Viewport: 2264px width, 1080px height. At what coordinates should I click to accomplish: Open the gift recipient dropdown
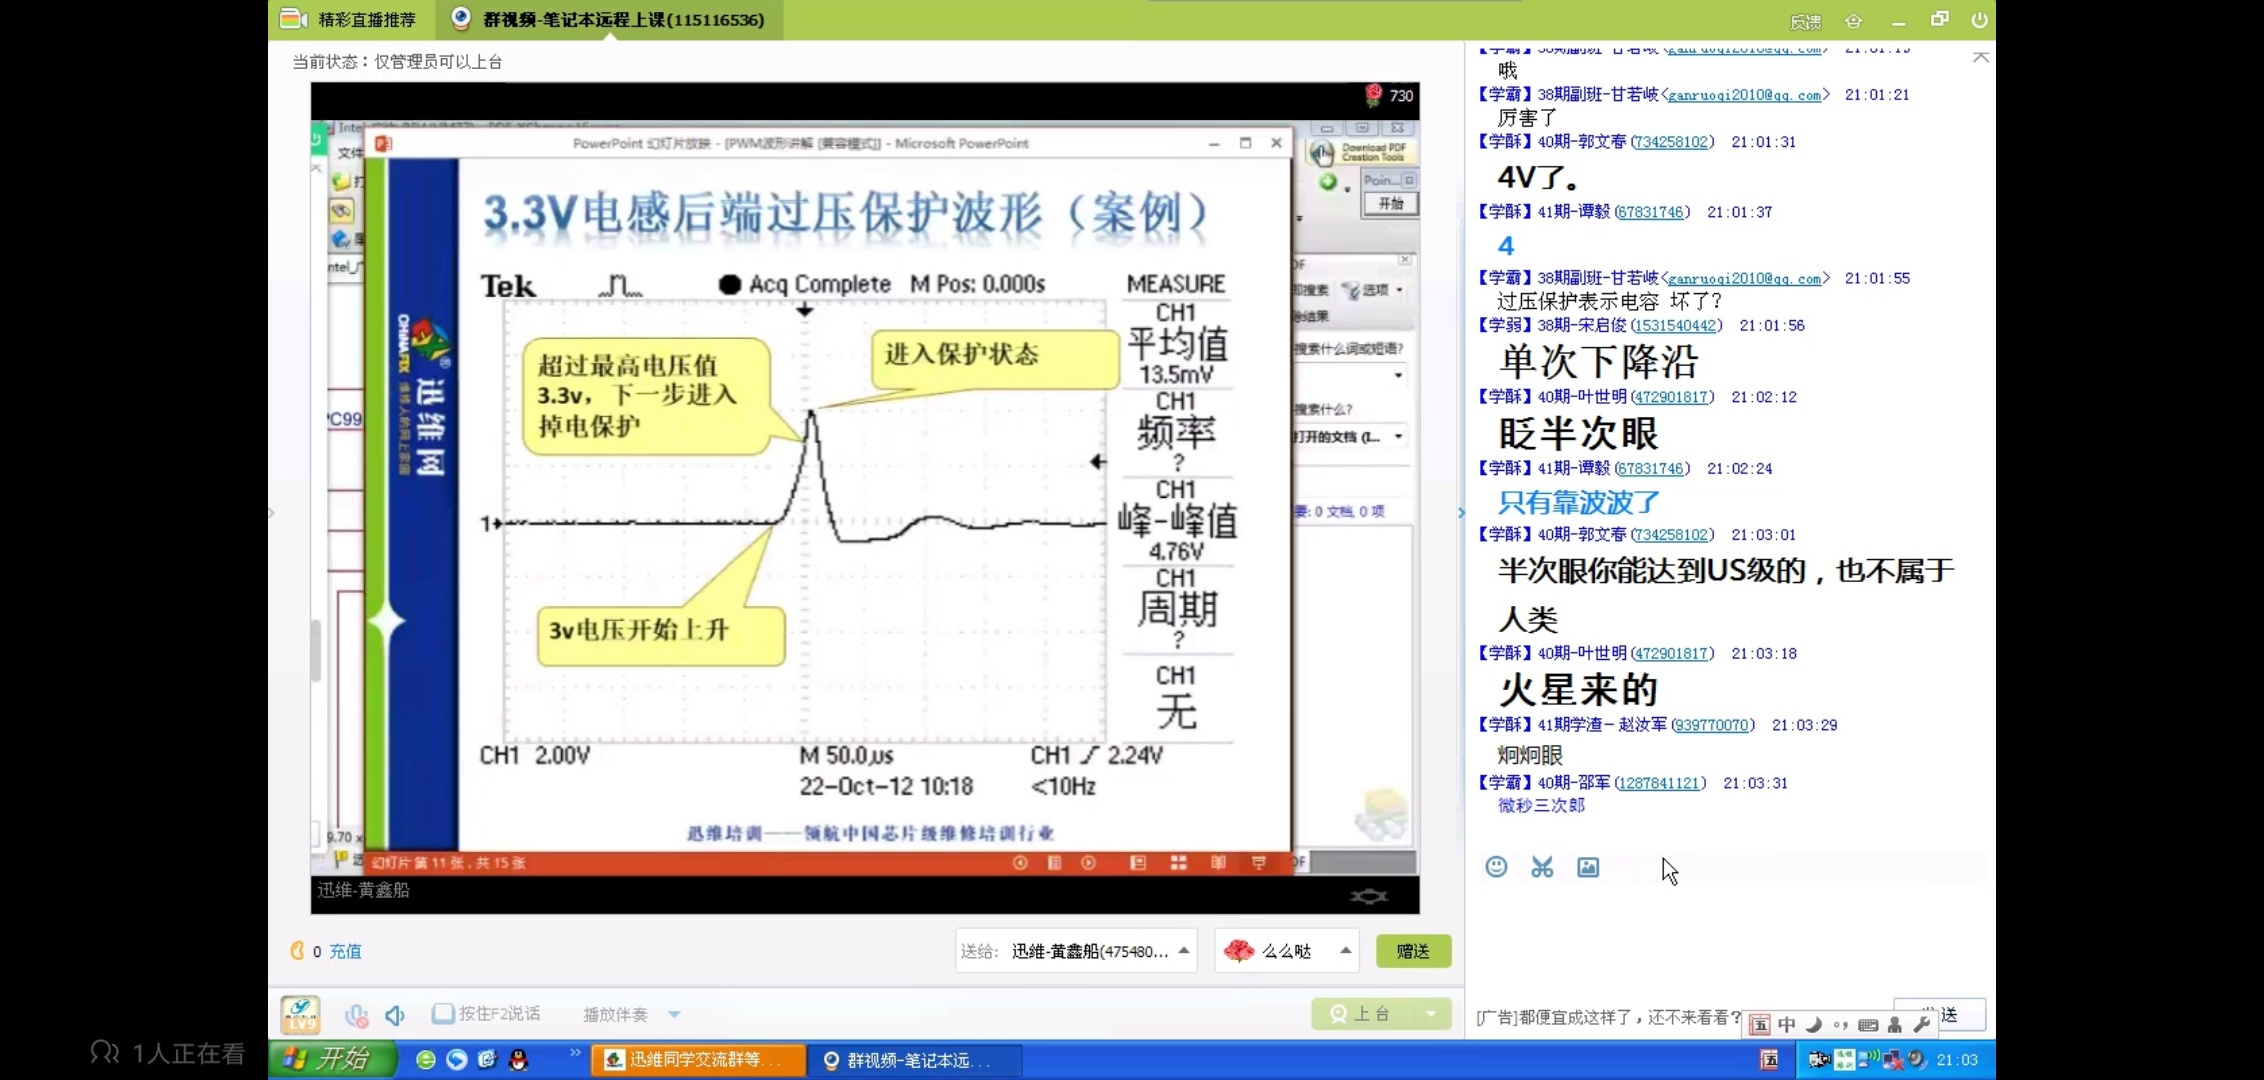pyautogui.click(x=1184, y=951)
